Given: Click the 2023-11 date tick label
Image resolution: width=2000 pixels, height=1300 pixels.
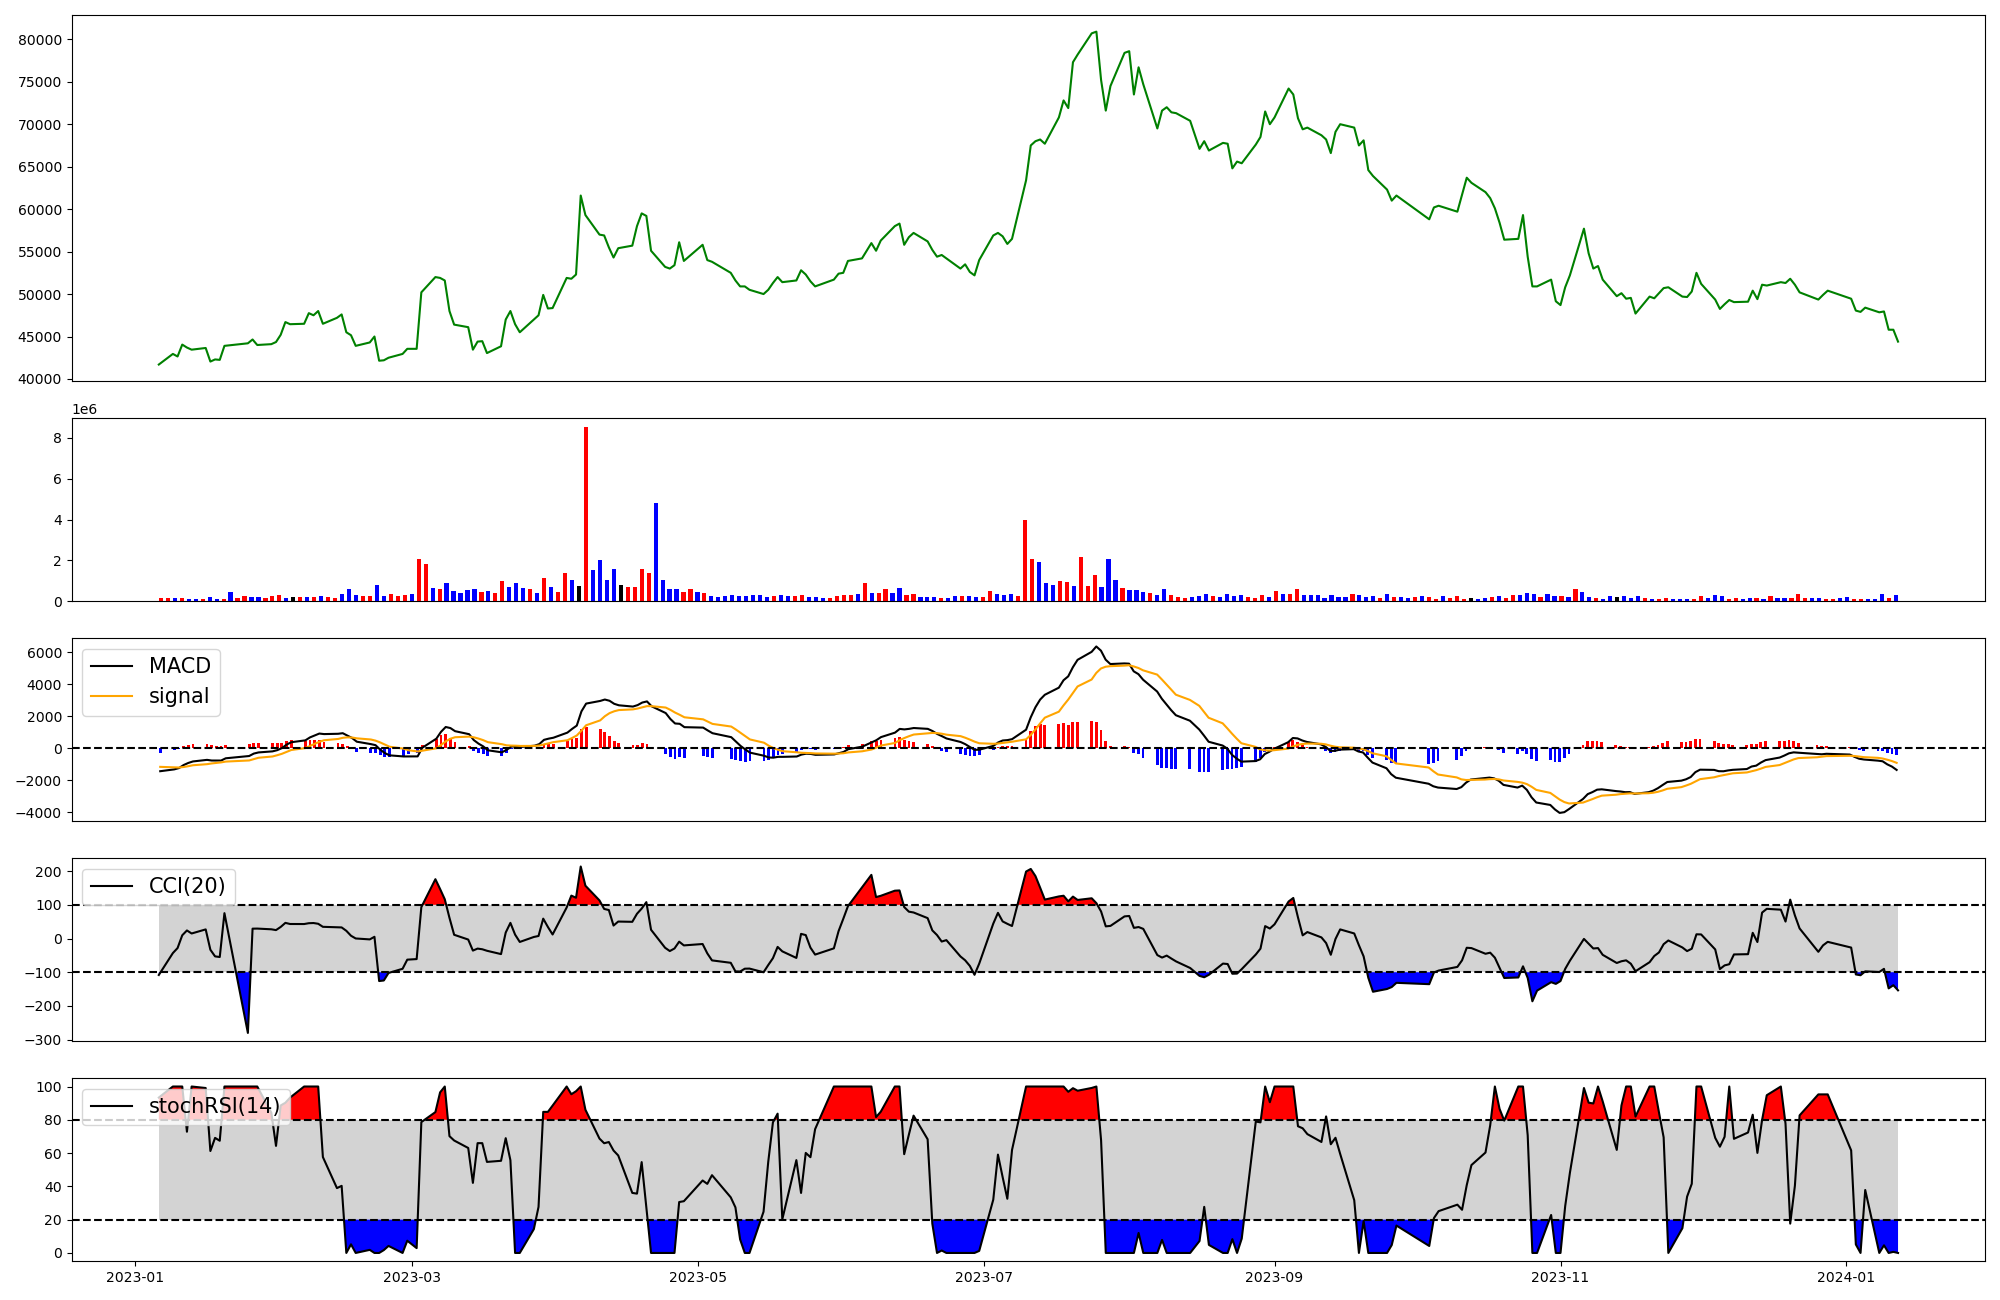Looking at the screenshot, I should (1560, 1277).
